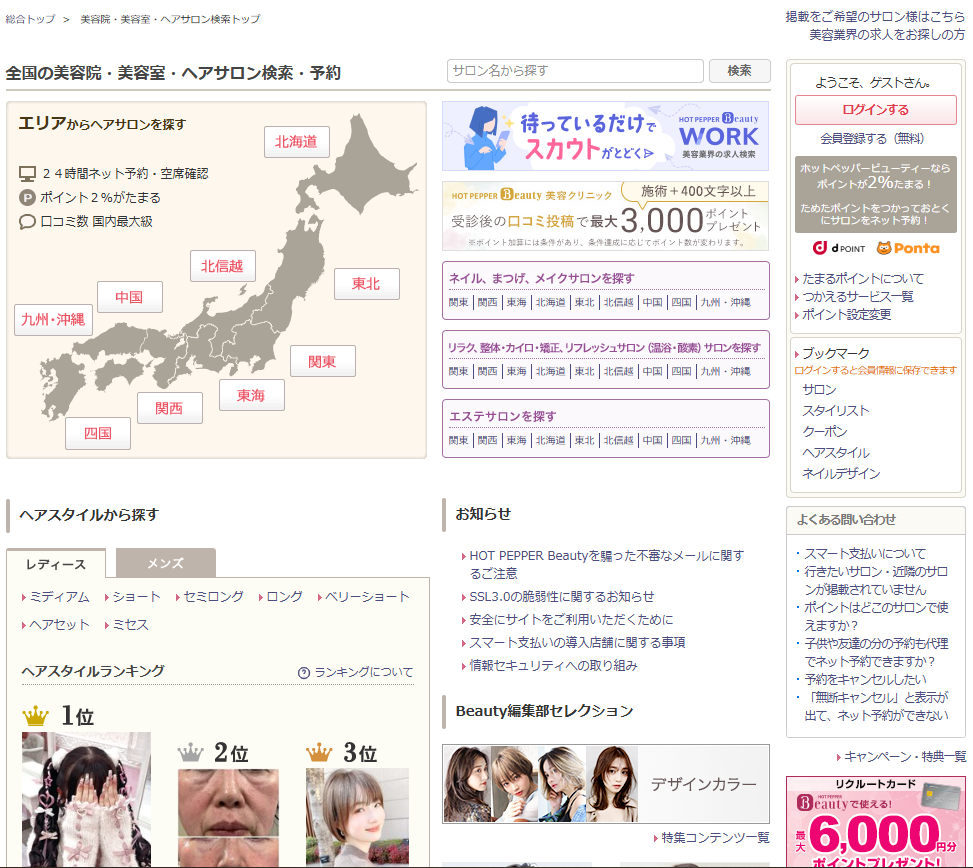
Task: Select 九州・沖縄 on the area map
Action: point(53,320)
